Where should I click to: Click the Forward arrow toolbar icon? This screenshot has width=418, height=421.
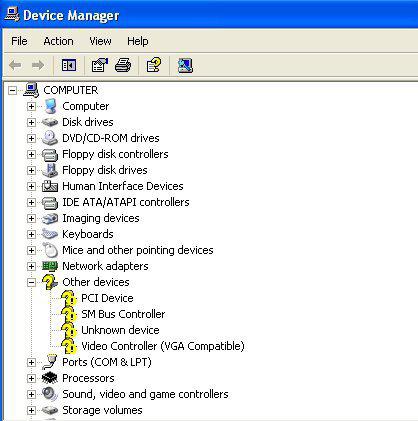tap(38, 65)
